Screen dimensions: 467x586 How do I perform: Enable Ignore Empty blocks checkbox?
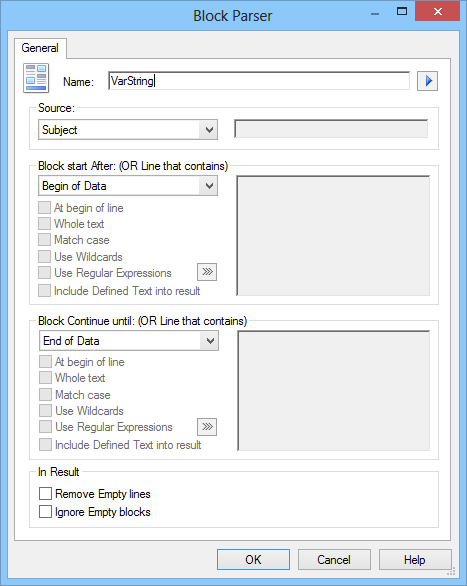click(45, 511)
